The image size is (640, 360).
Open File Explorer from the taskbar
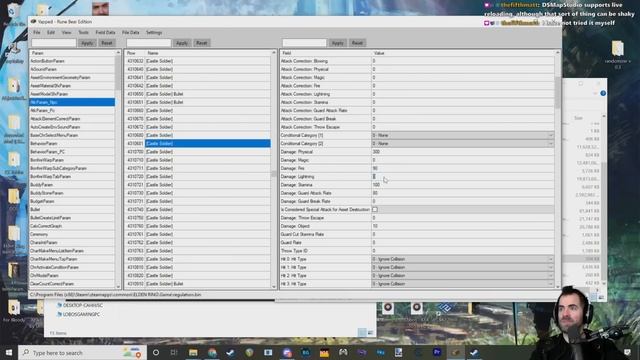click(193, 353)
